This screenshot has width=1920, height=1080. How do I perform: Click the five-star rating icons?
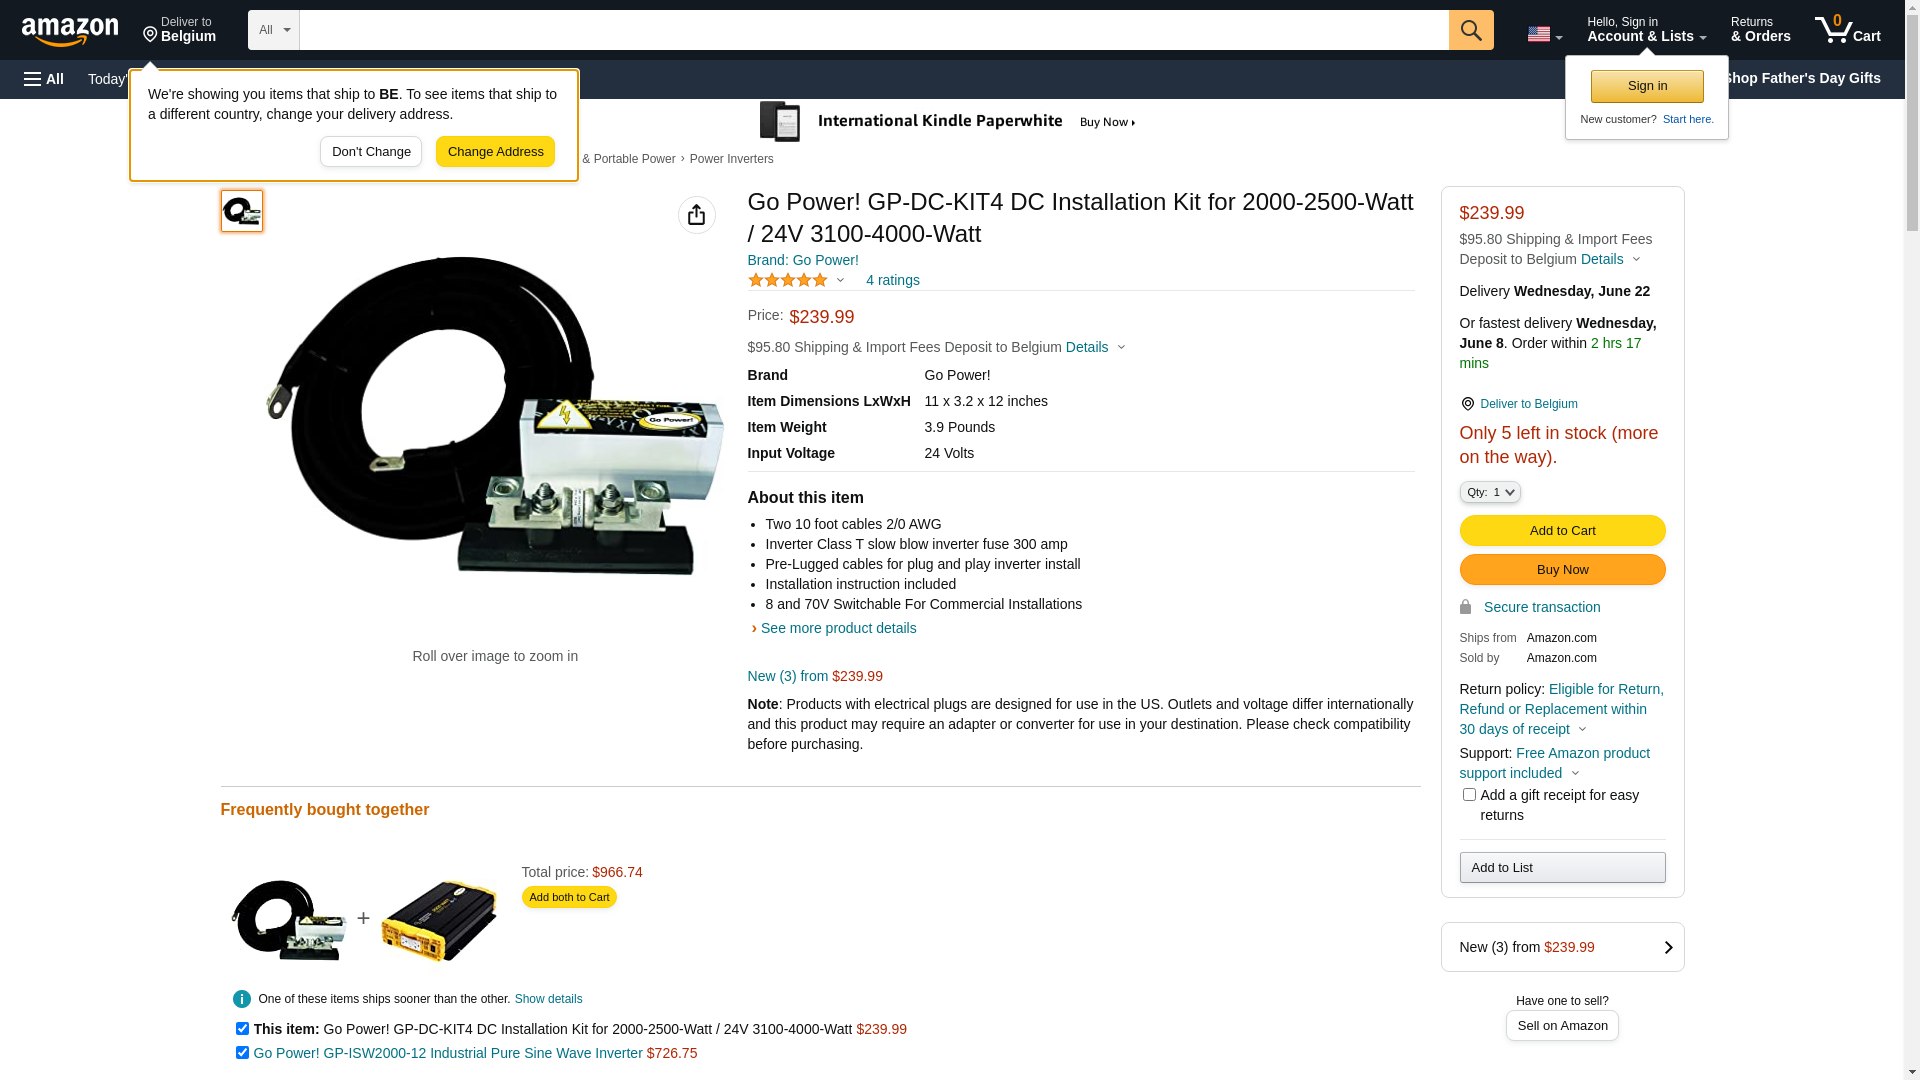point(788,281)
